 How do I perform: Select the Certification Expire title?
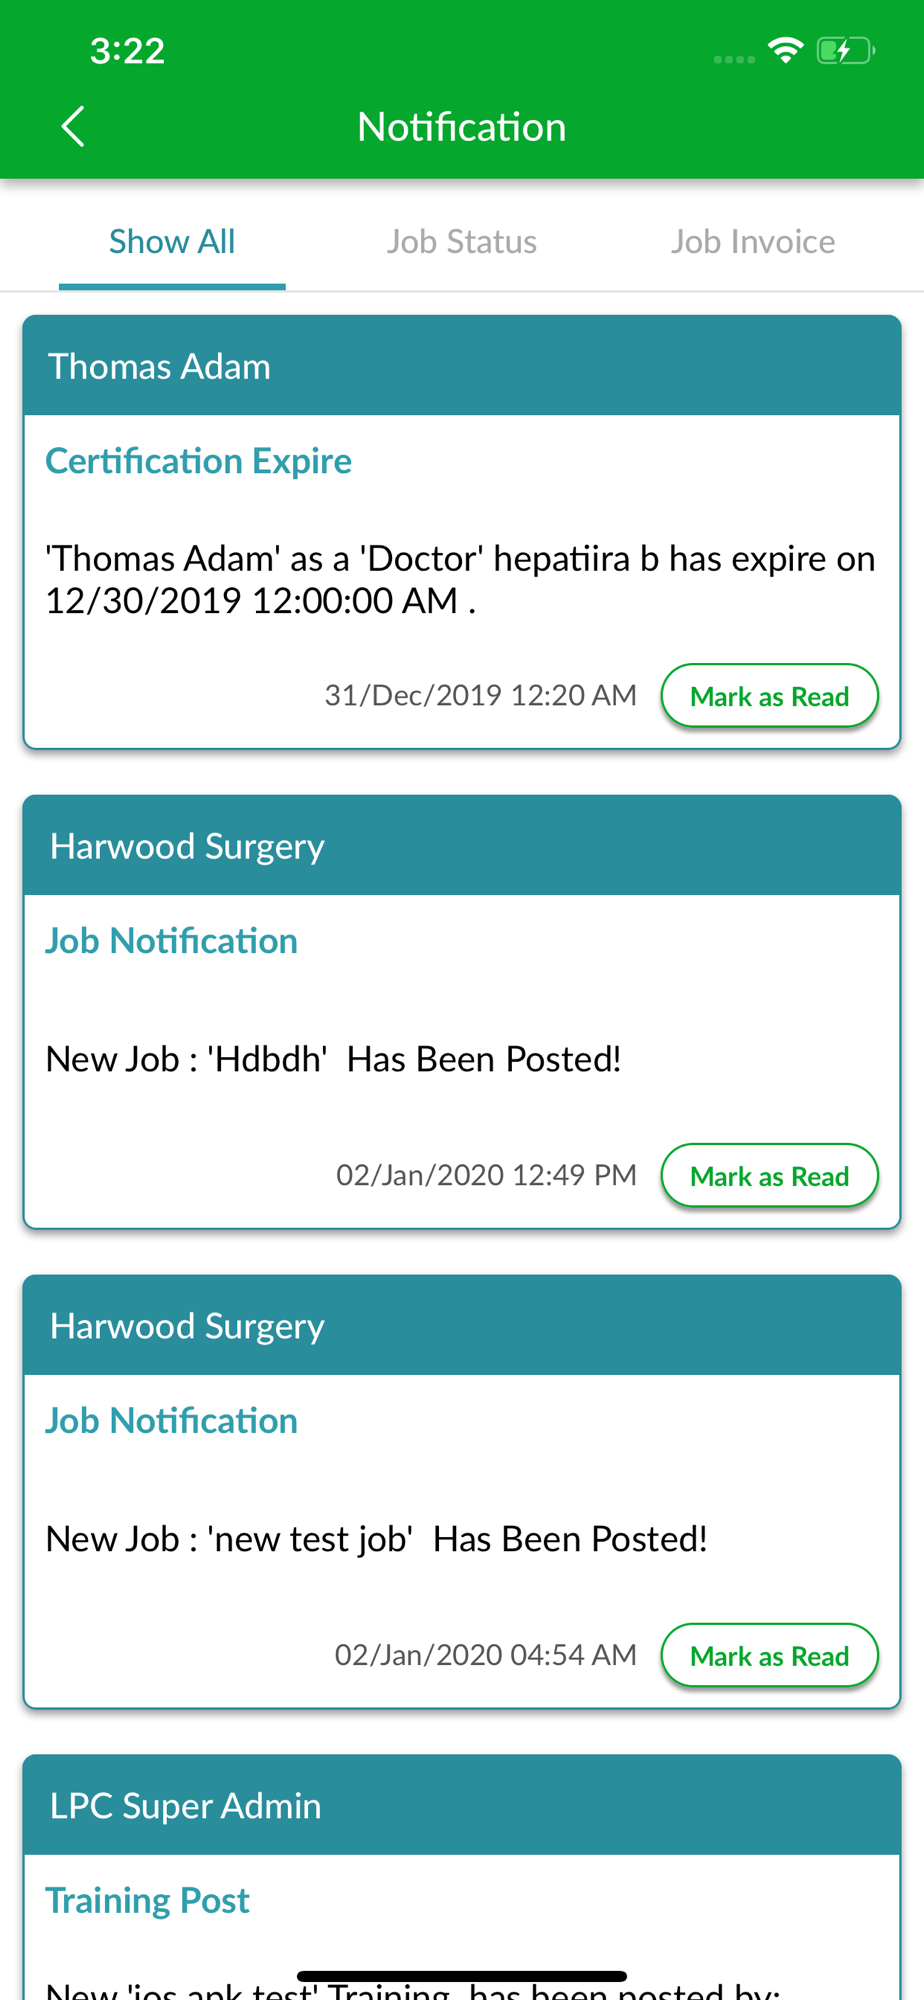(199, 461)
